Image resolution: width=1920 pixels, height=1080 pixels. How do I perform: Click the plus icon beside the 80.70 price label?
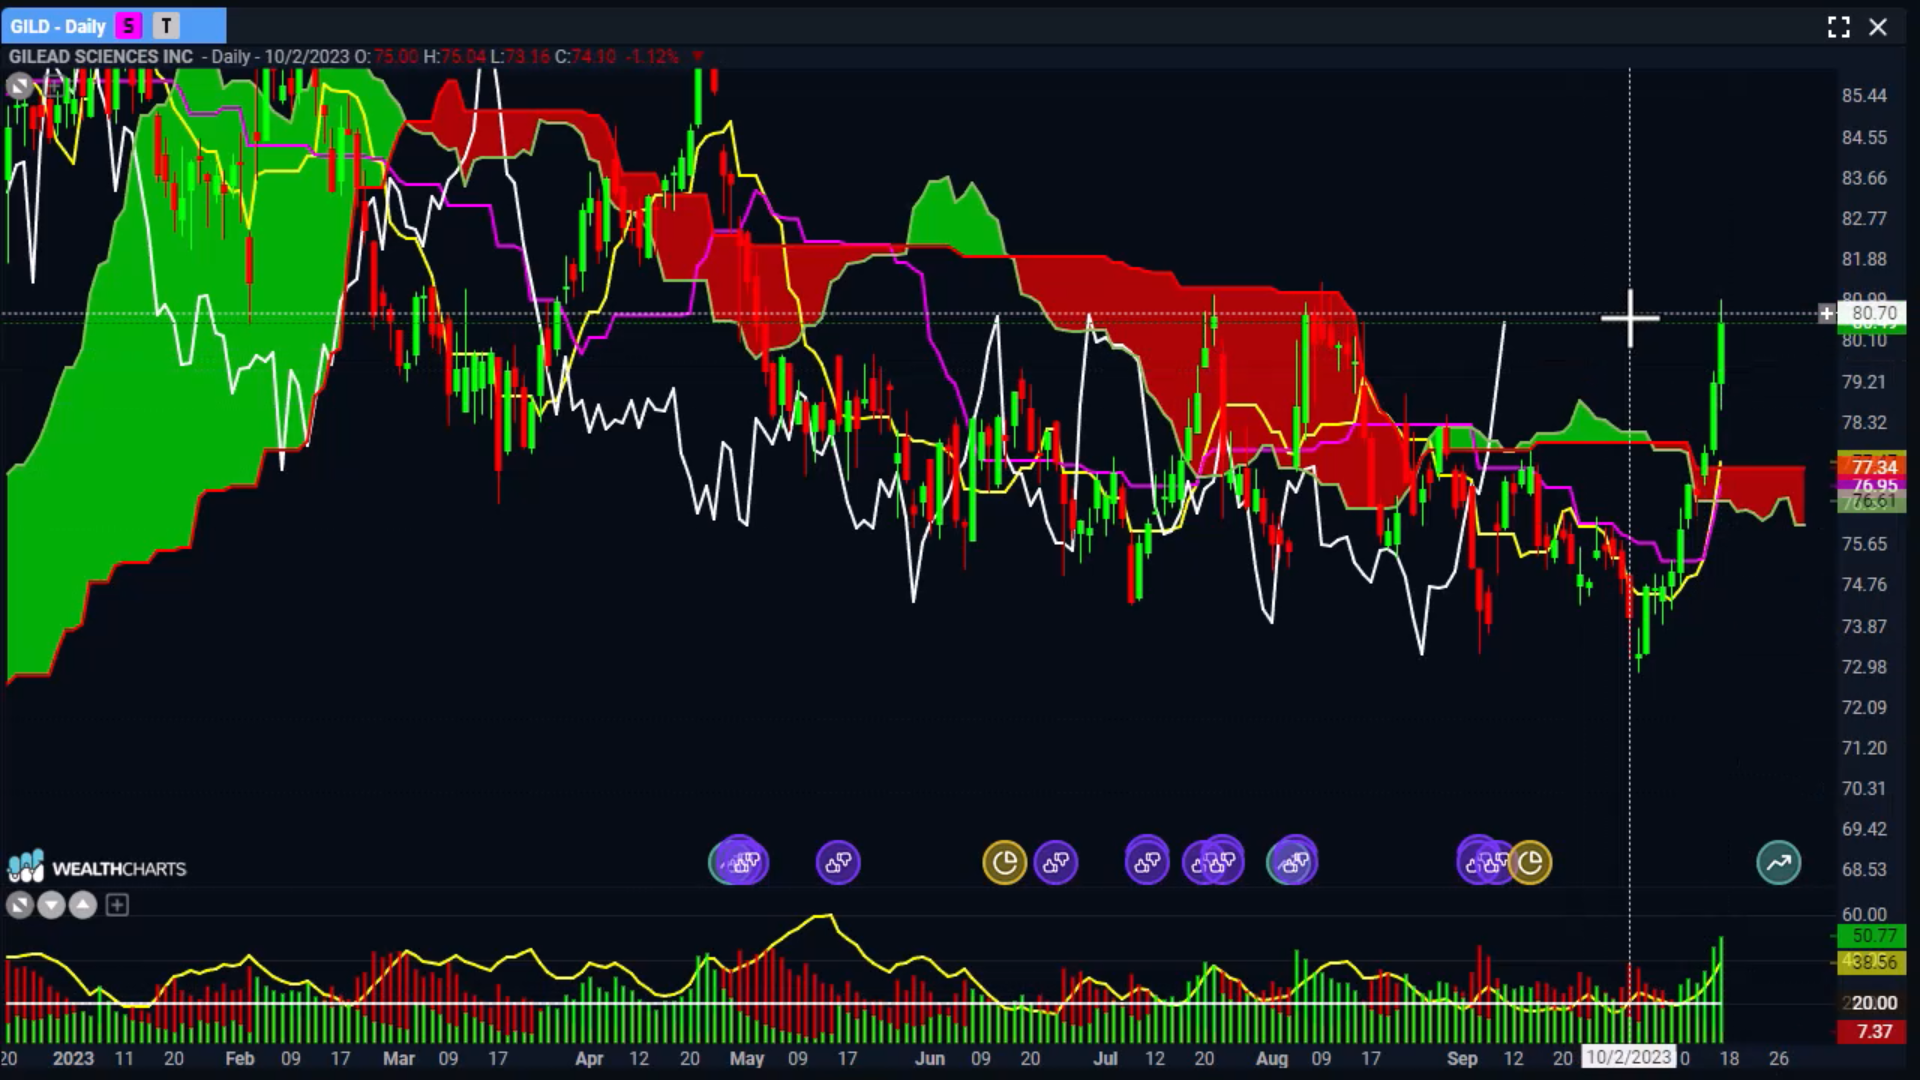1826,314
